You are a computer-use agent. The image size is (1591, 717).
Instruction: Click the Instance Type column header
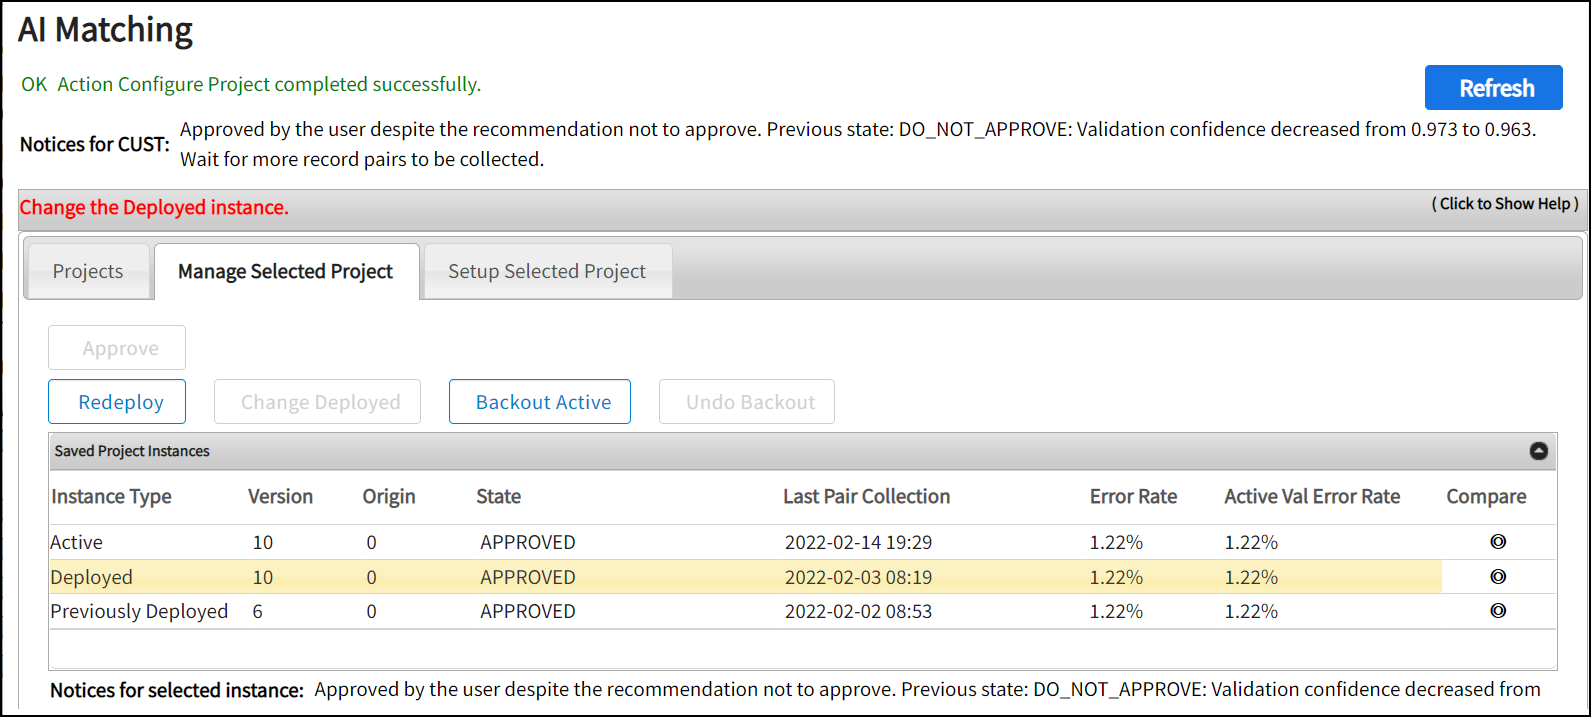click(x=111, y=497)
